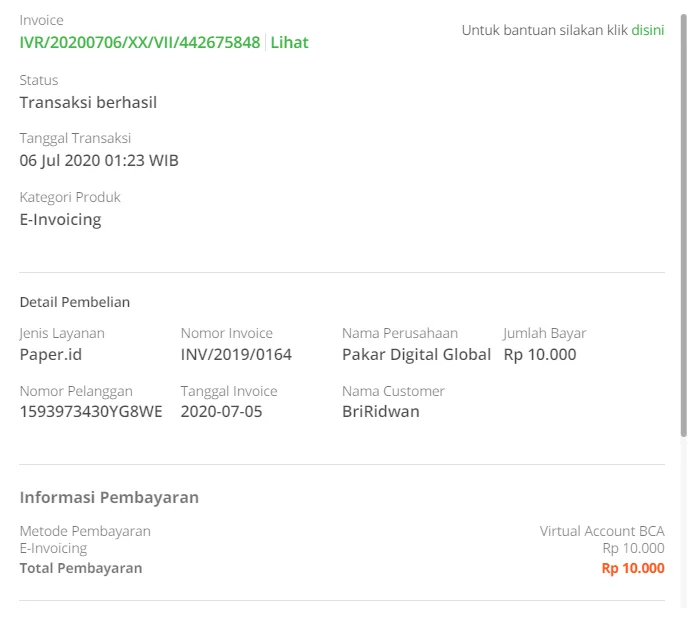Click the invoice date 2020-07-05
695x624 pixels.
click(221, 411)
